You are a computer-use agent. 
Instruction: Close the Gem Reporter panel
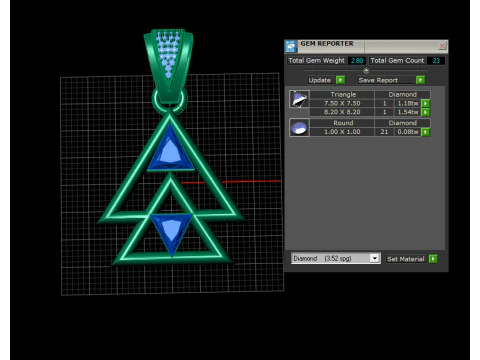click(442, 46)
